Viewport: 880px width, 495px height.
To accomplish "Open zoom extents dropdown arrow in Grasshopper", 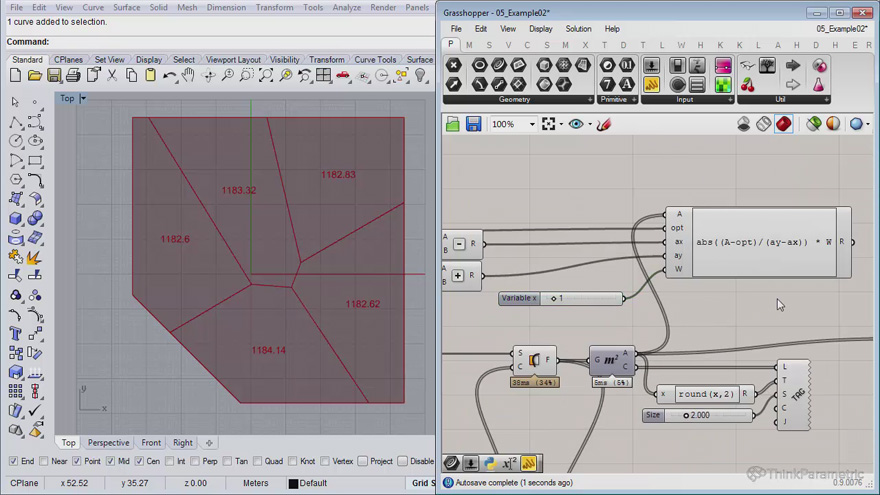I will point(561,124).
